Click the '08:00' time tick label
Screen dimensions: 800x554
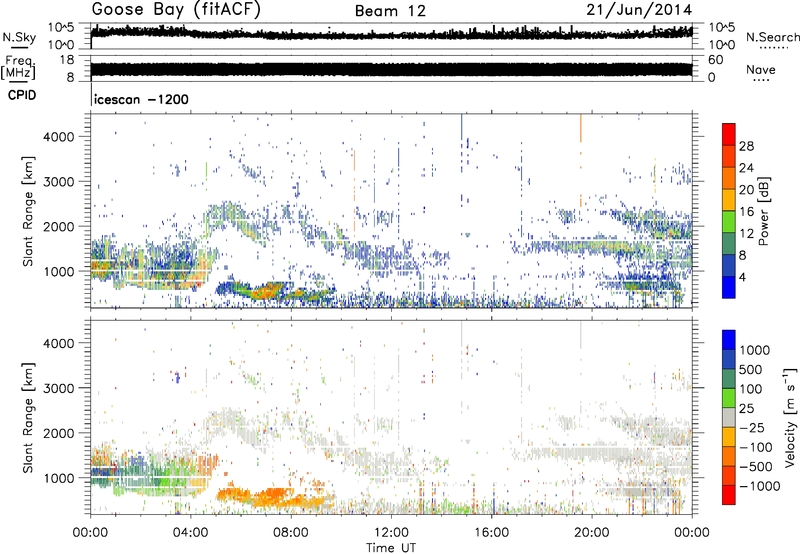[x=291, y=533]
